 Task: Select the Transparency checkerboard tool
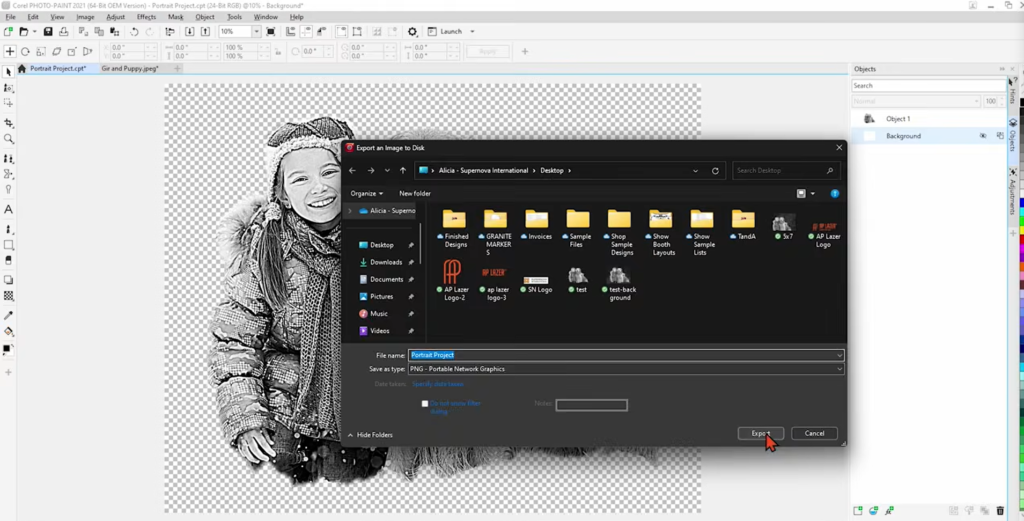coord(8,296)
